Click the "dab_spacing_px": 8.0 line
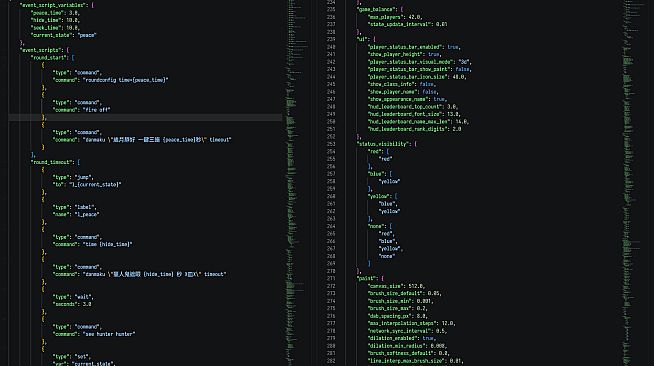Viewport: 654px width, 366px height. click(x=398, y=316)
